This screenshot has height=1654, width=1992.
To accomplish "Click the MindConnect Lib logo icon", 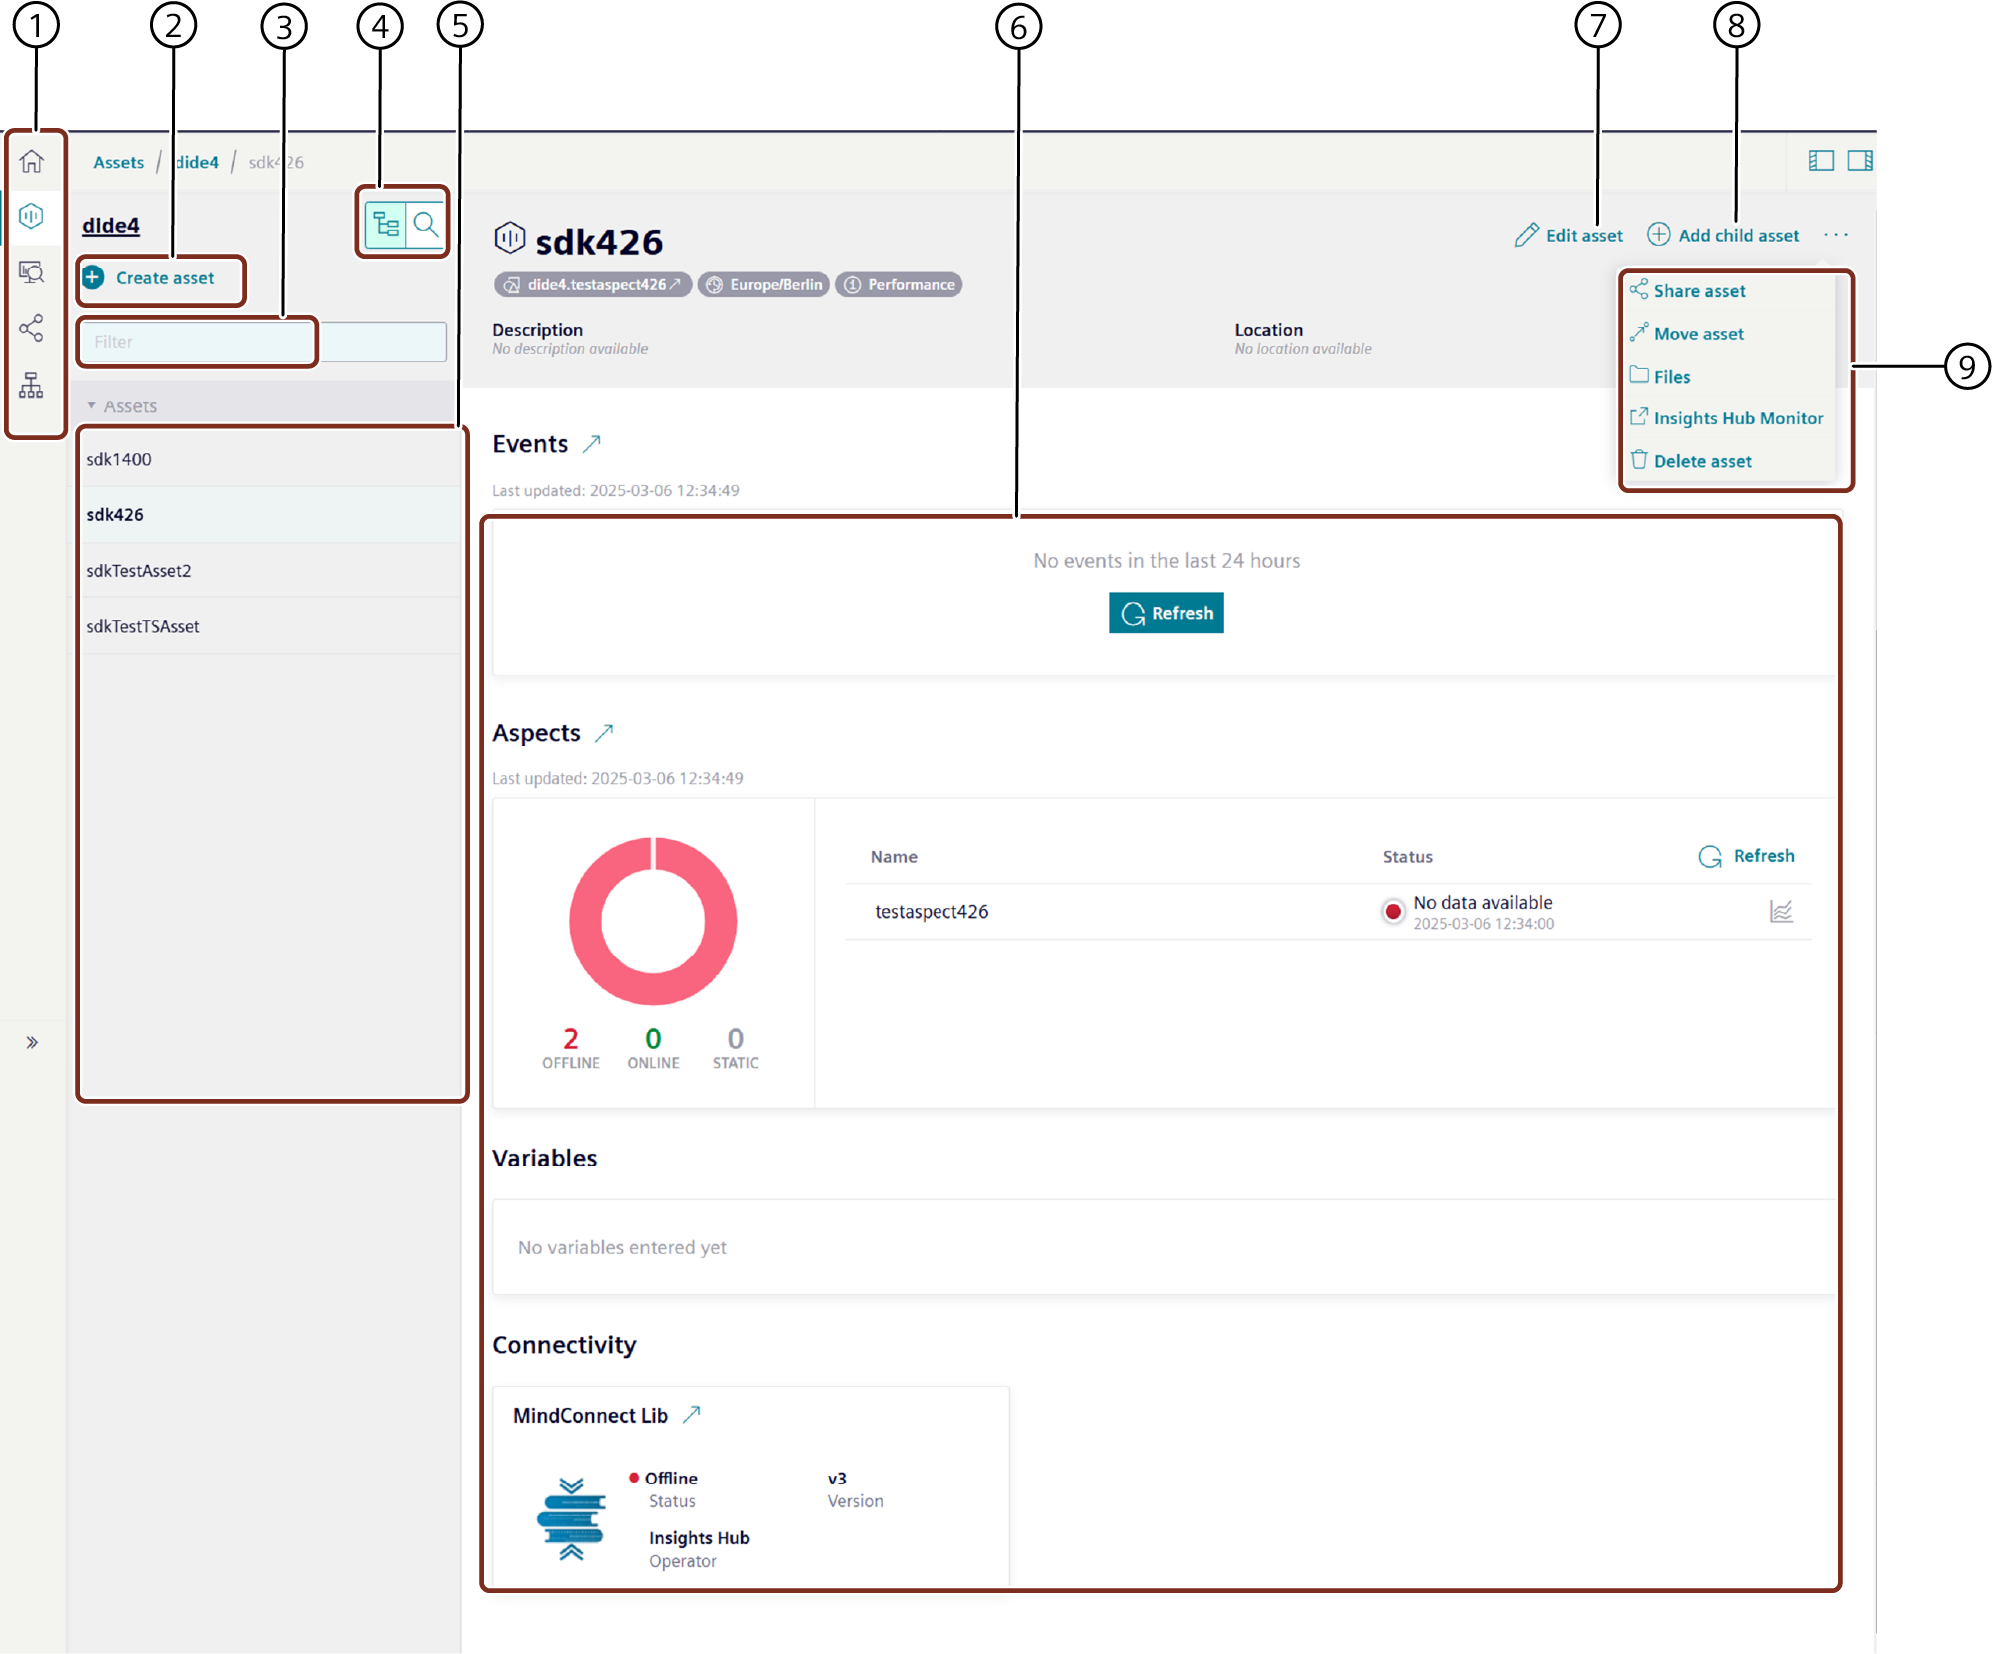I will (571, 1519).
